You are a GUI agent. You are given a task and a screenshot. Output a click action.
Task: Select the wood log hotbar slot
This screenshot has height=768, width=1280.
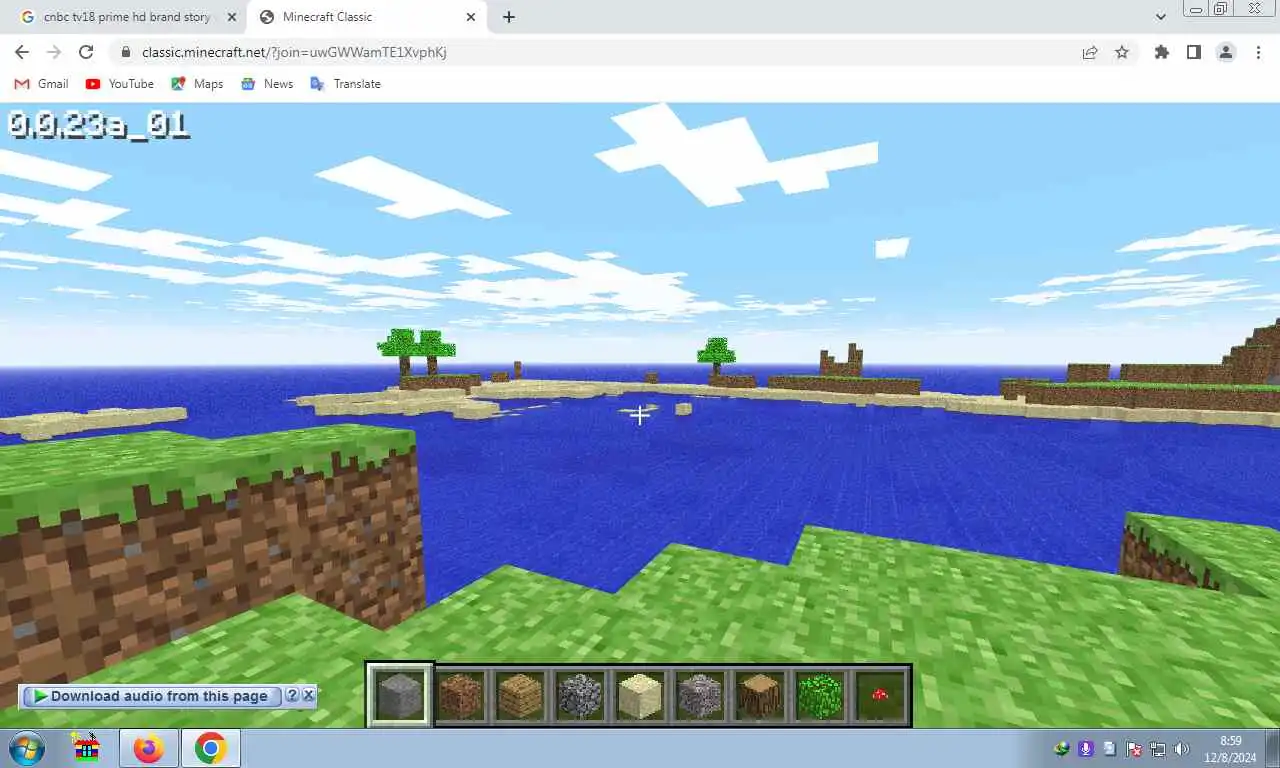(x=760, y=695)
